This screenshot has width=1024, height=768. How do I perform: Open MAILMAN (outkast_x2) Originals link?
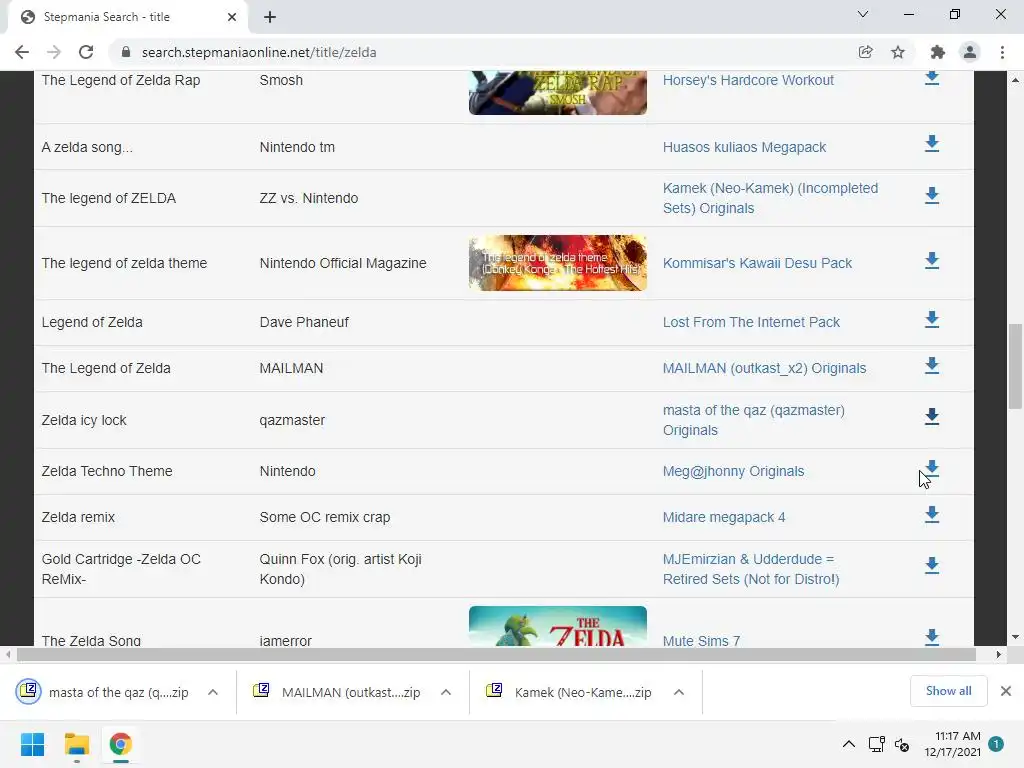pos(765,368)
